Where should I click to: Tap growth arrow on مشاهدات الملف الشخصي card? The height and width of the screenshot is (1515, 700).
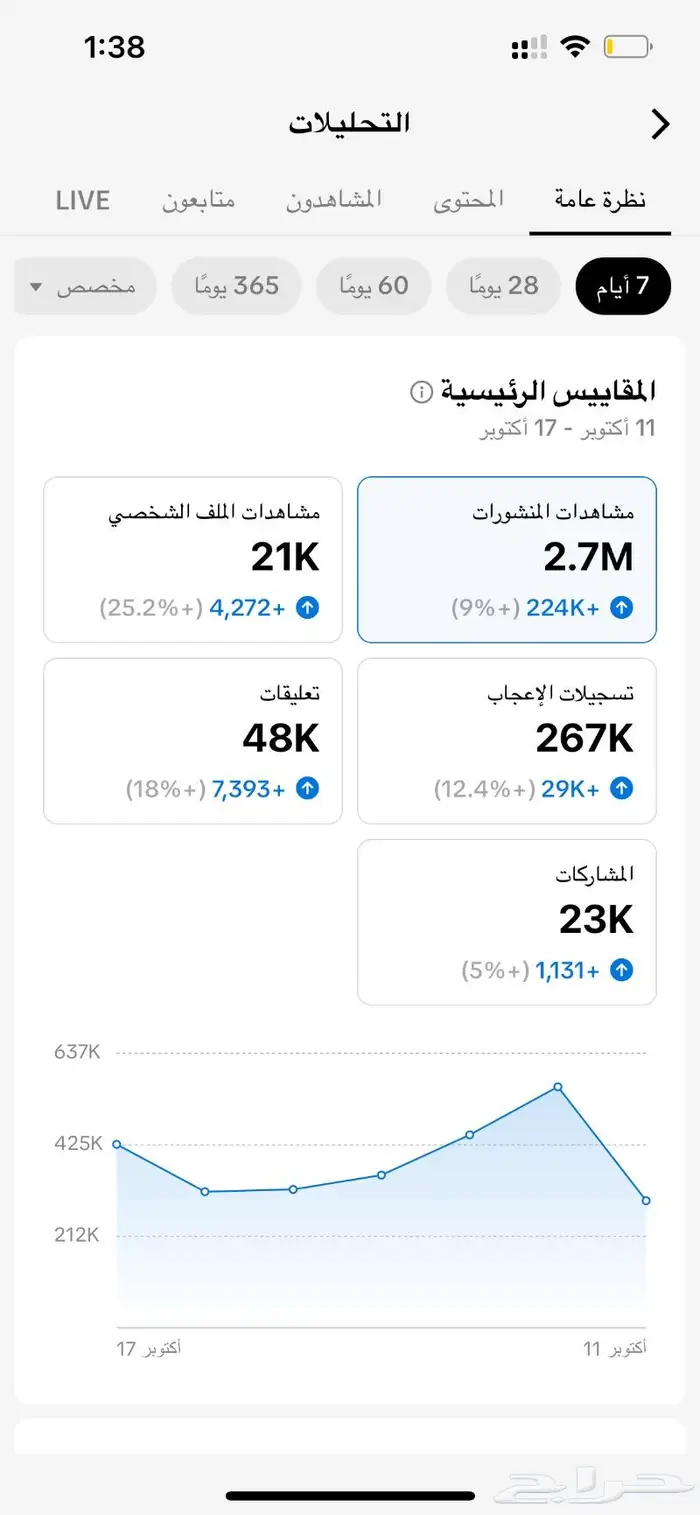pos(308,607)
